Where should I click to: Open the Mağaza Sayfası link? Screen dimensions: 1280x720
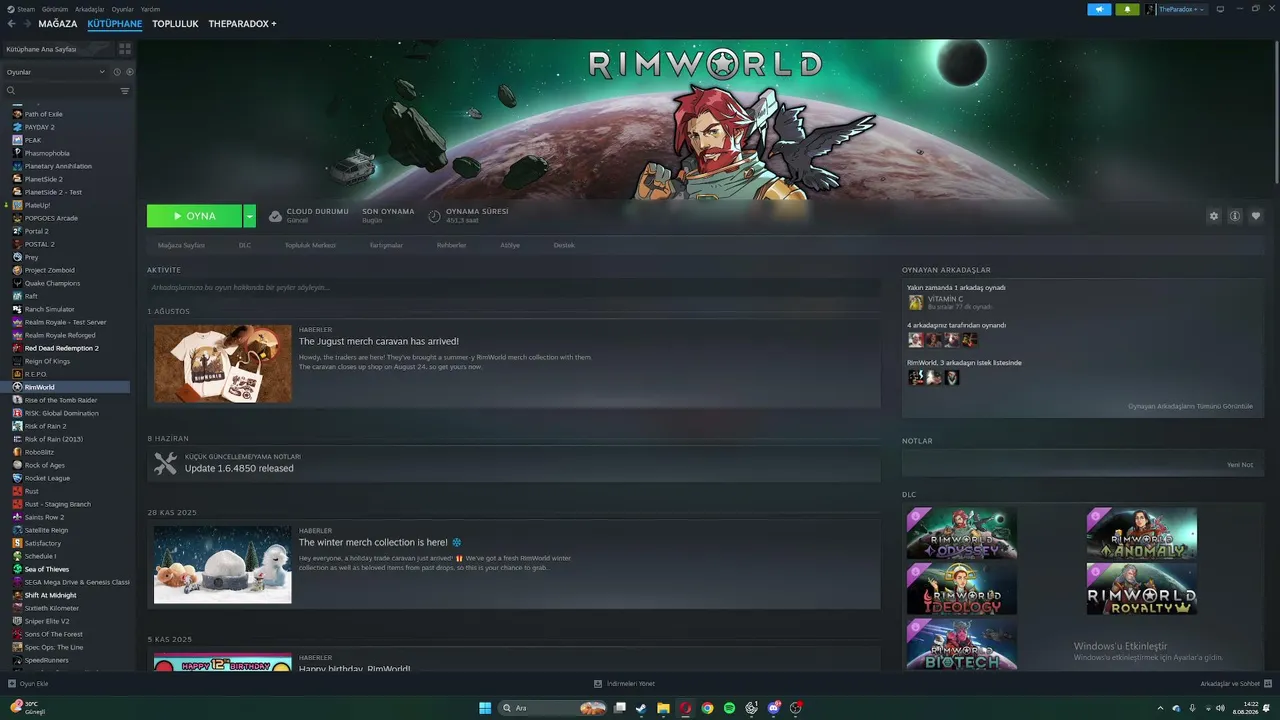181,245
